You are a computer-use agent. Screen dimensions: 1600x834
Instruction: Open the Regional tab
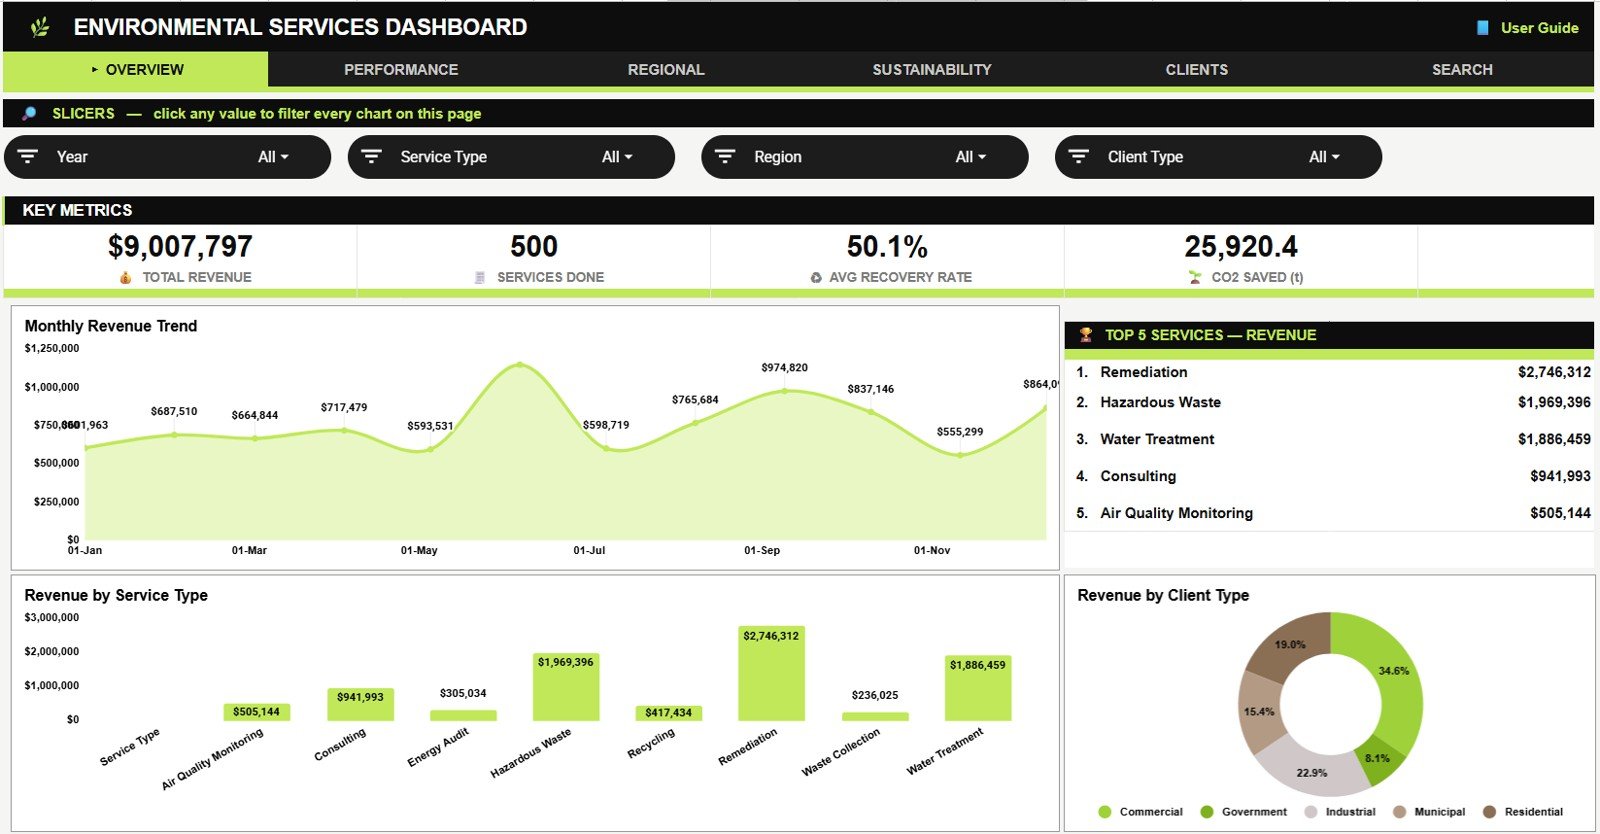pos(666,70)
